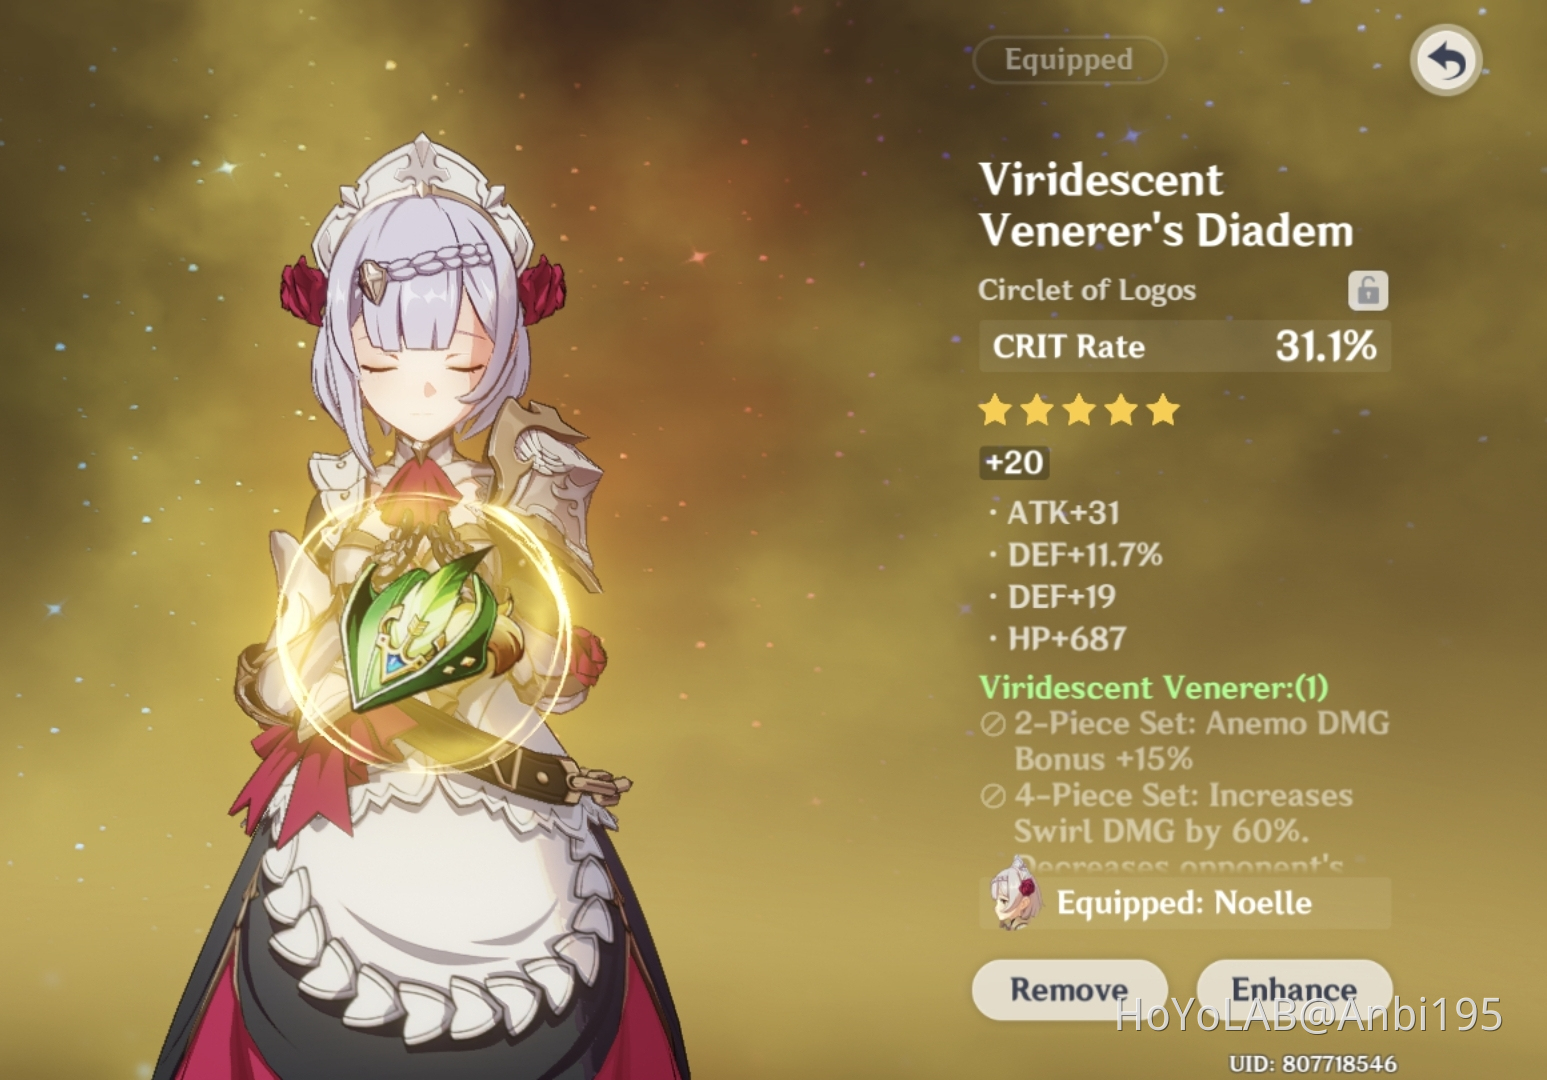Toggle the artifact lock icon

[x=1367, y=290]
